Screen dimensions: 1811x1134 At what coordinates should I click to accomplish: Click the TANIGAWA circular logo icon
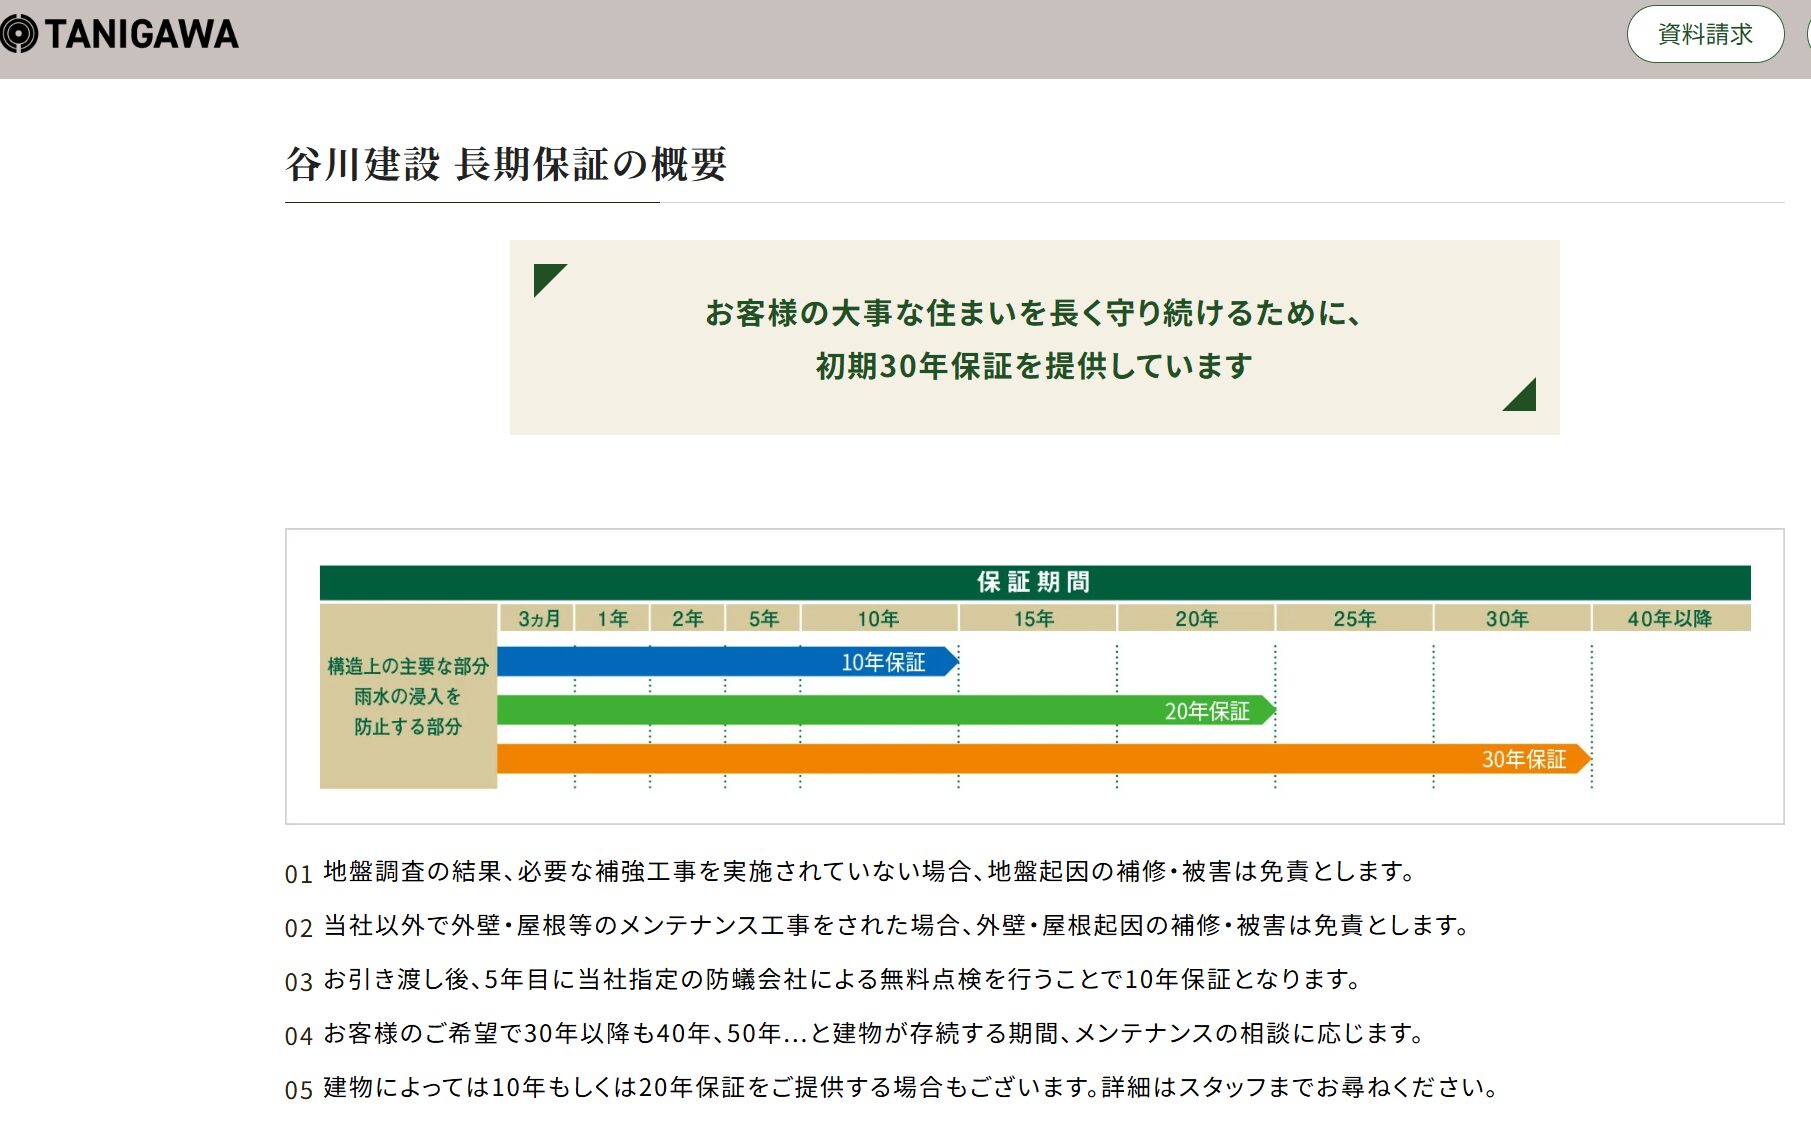pyautogui.click(x=18, y=34)
